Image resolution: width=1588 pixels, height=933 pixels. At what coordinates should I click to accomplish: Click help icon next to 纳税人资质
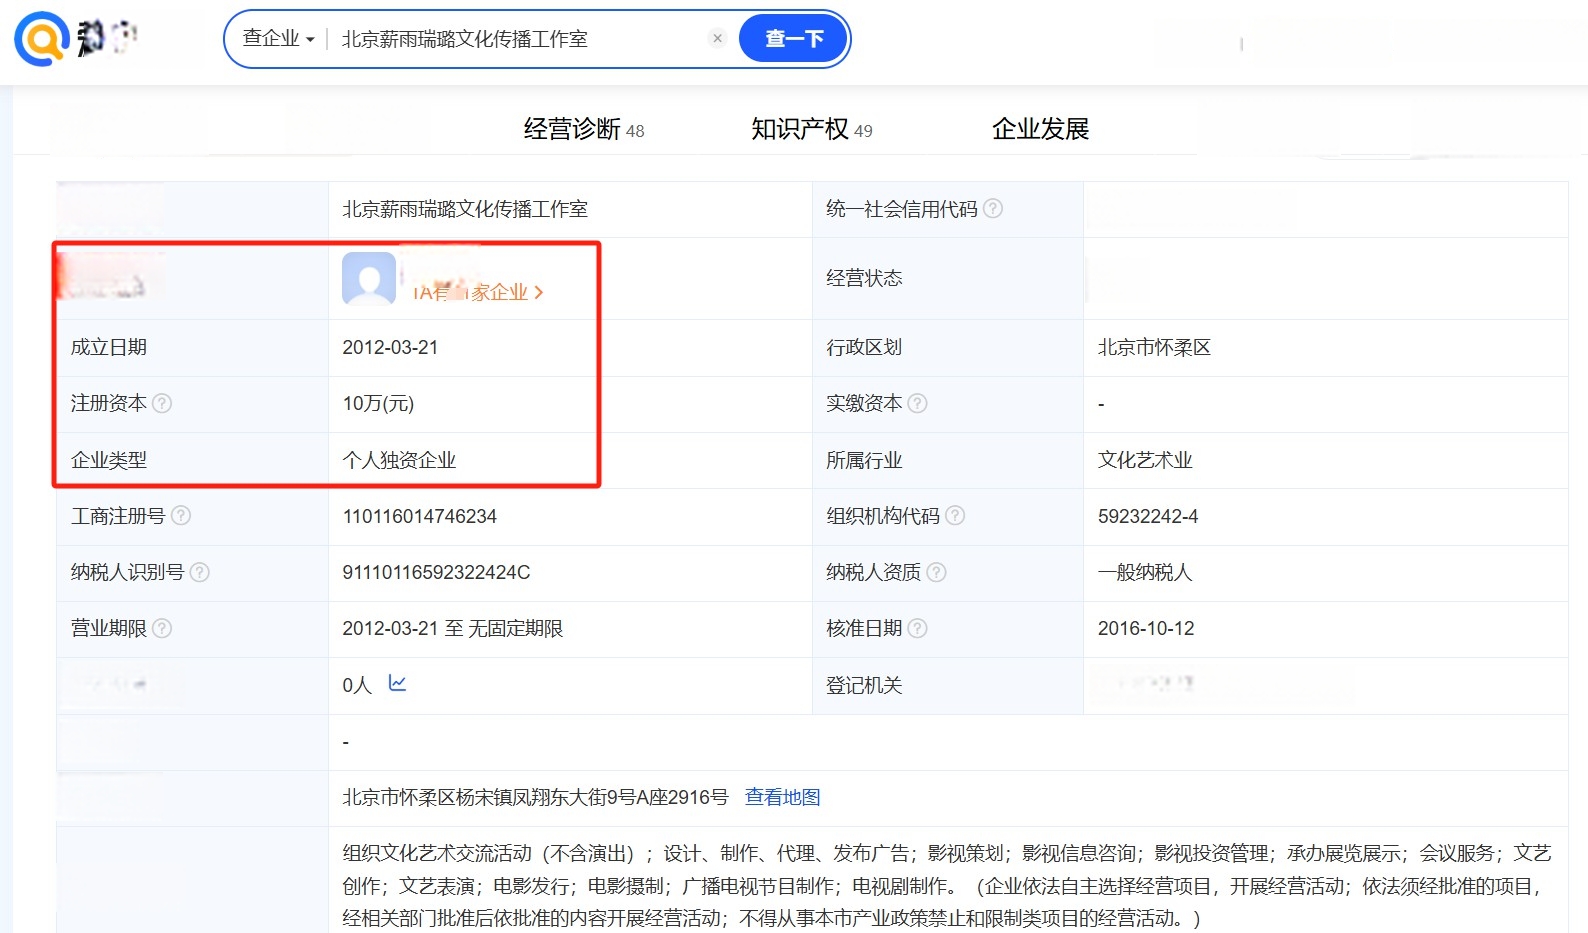[936, 572]
